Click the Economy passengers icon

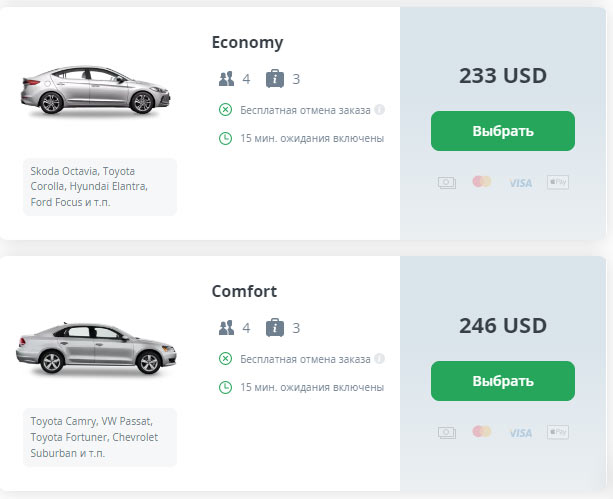226,78
